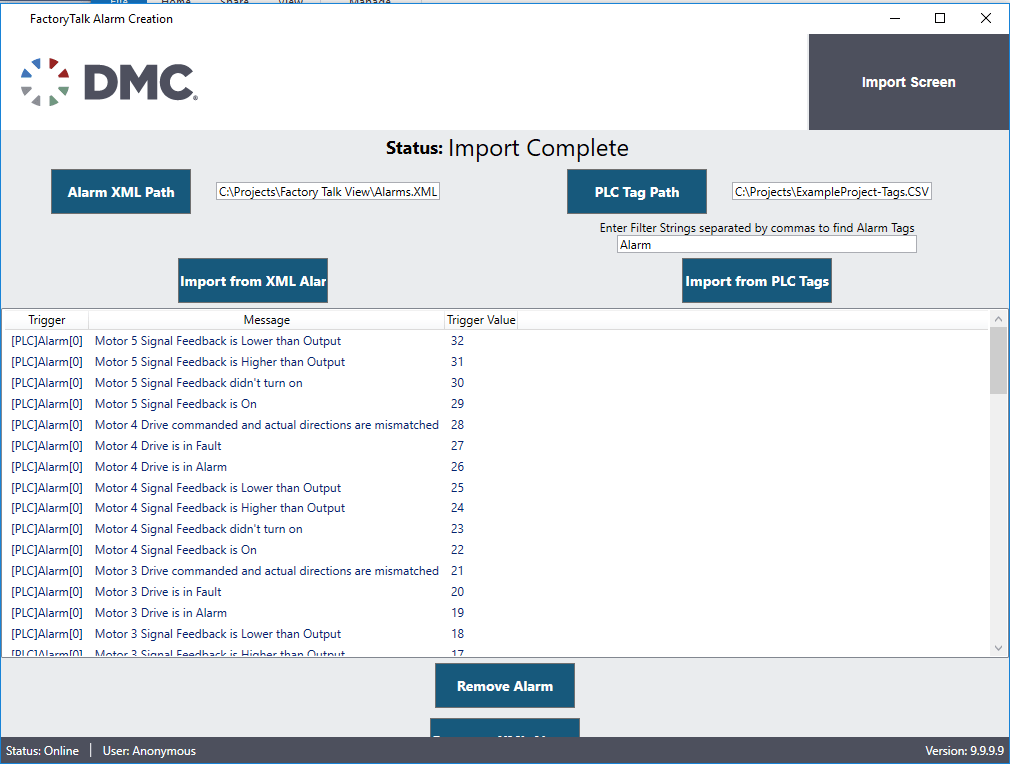Select Motor 3 Drive is in Alarm row
Viewport: 1010px width, 764px height.
160,613
